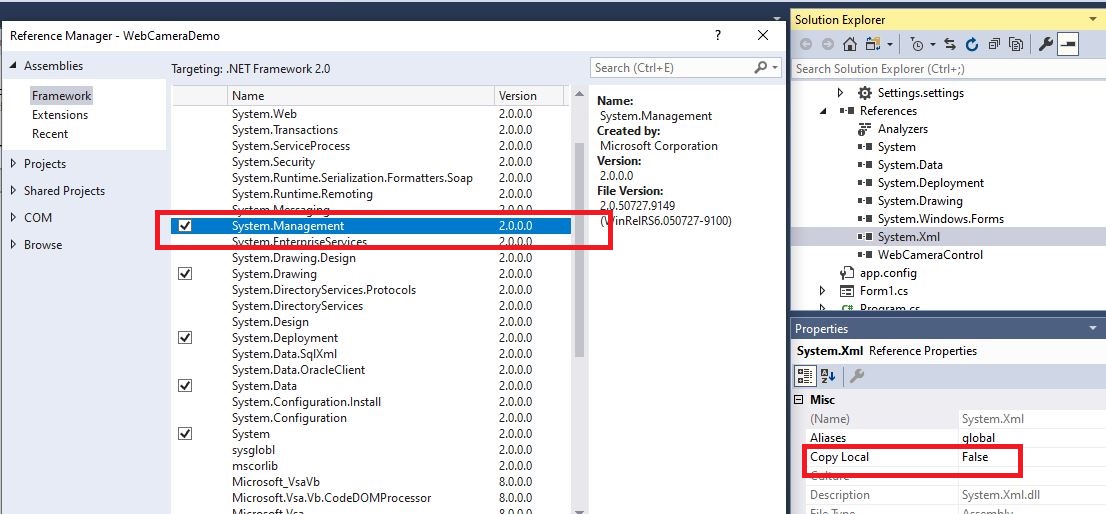Screen dimensions: 1106x514
Task: Expand the Settings.settings node
Action: (840, 92)
